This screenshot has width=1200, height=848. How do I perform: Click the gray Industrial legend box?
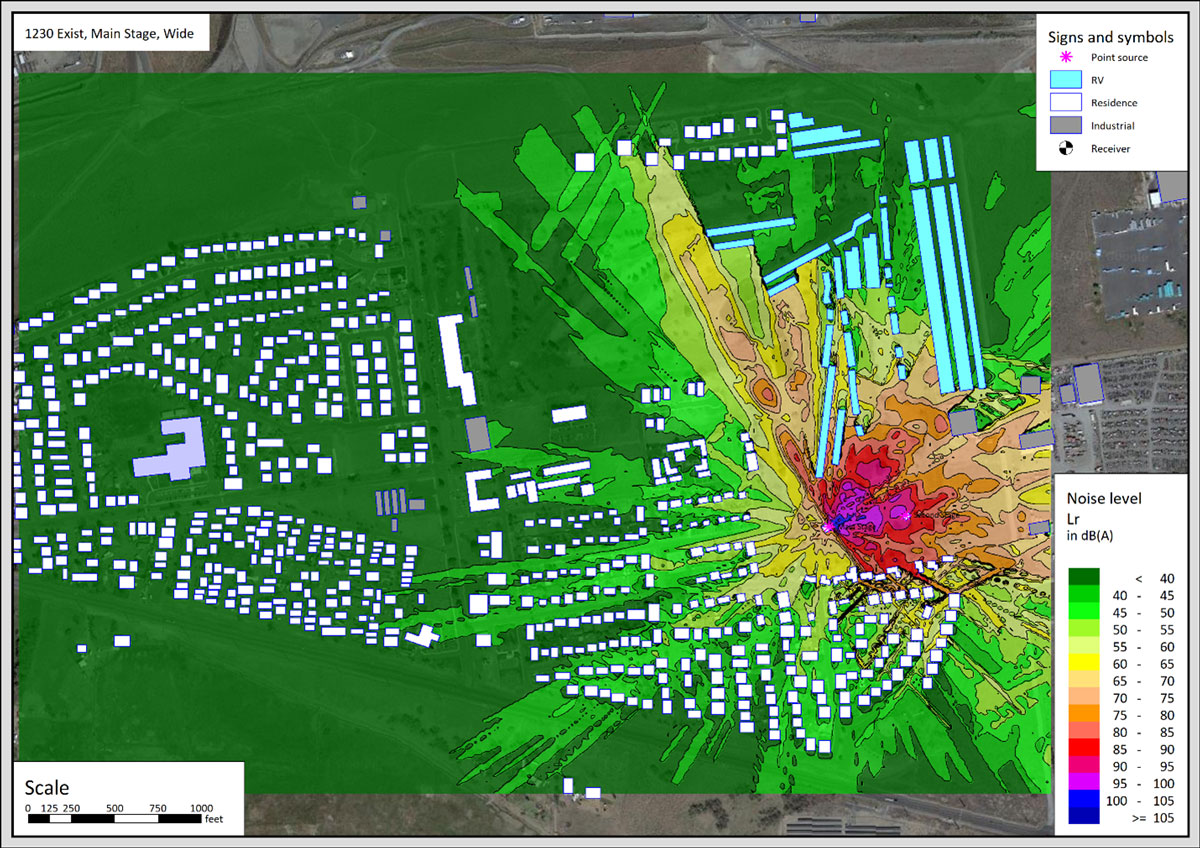pos(1064,125)
